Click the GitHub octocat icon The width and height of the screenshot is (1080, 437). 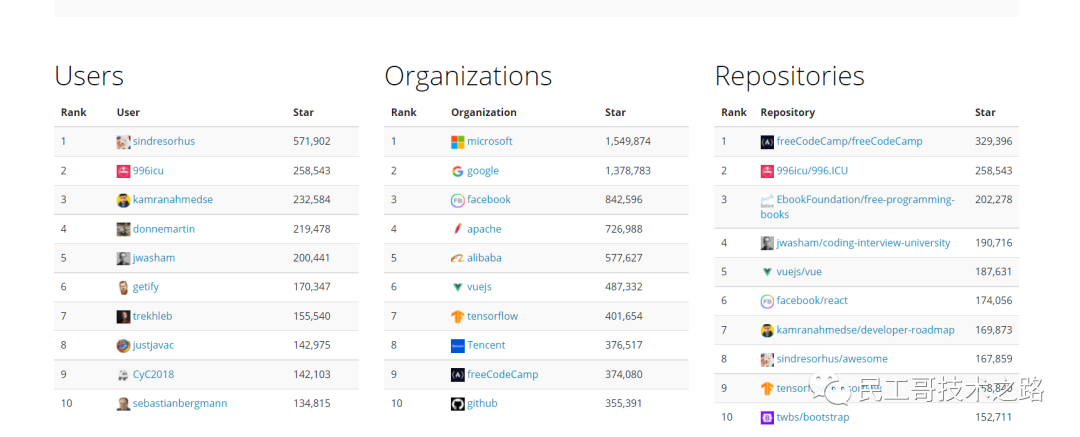458,403
